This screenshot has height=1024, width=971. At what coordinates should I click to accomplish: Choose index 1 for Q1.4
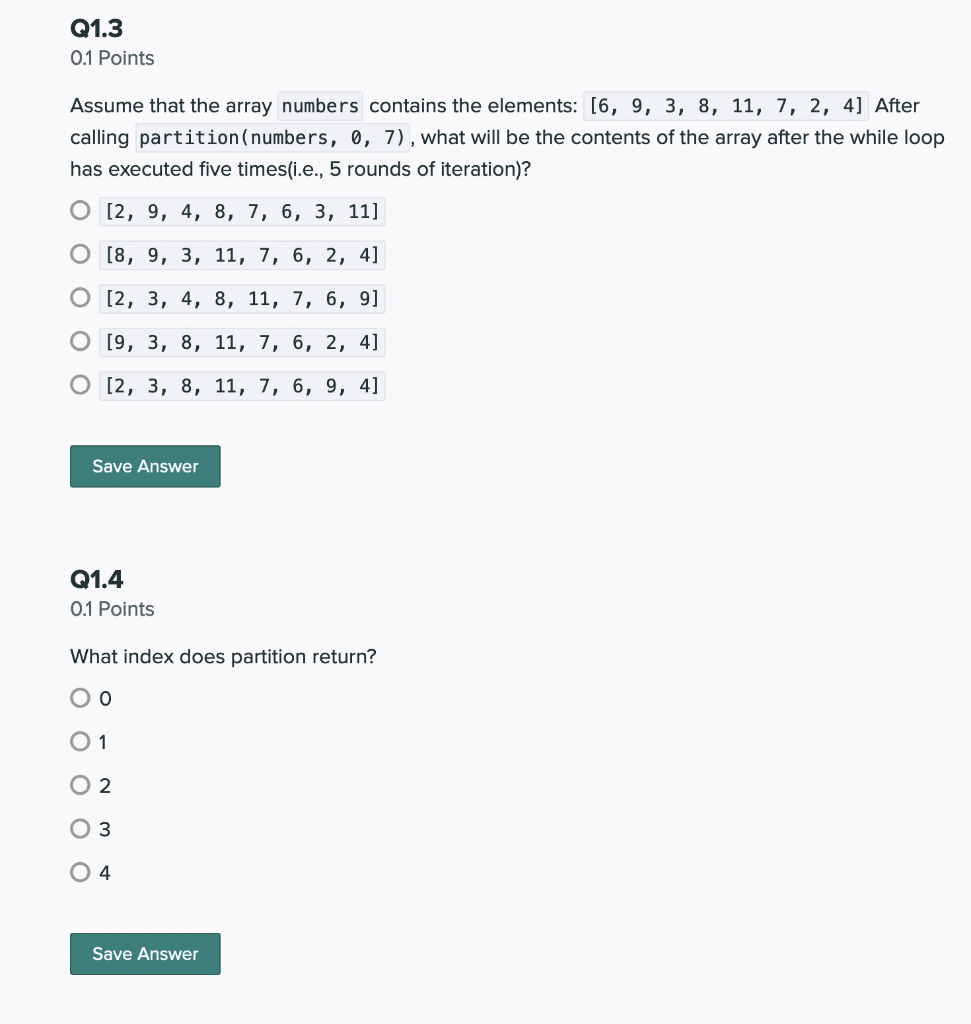tap(79, 741)
